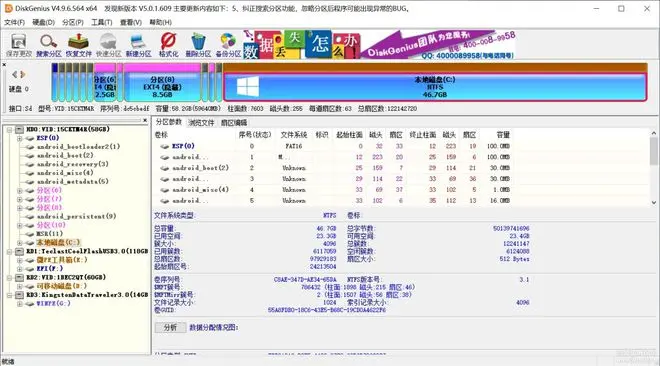Image resolution: width=660 pixels, height=366 pixels.
Task: Open the 帮助(H) menu
Action: (x=160, y=22)
